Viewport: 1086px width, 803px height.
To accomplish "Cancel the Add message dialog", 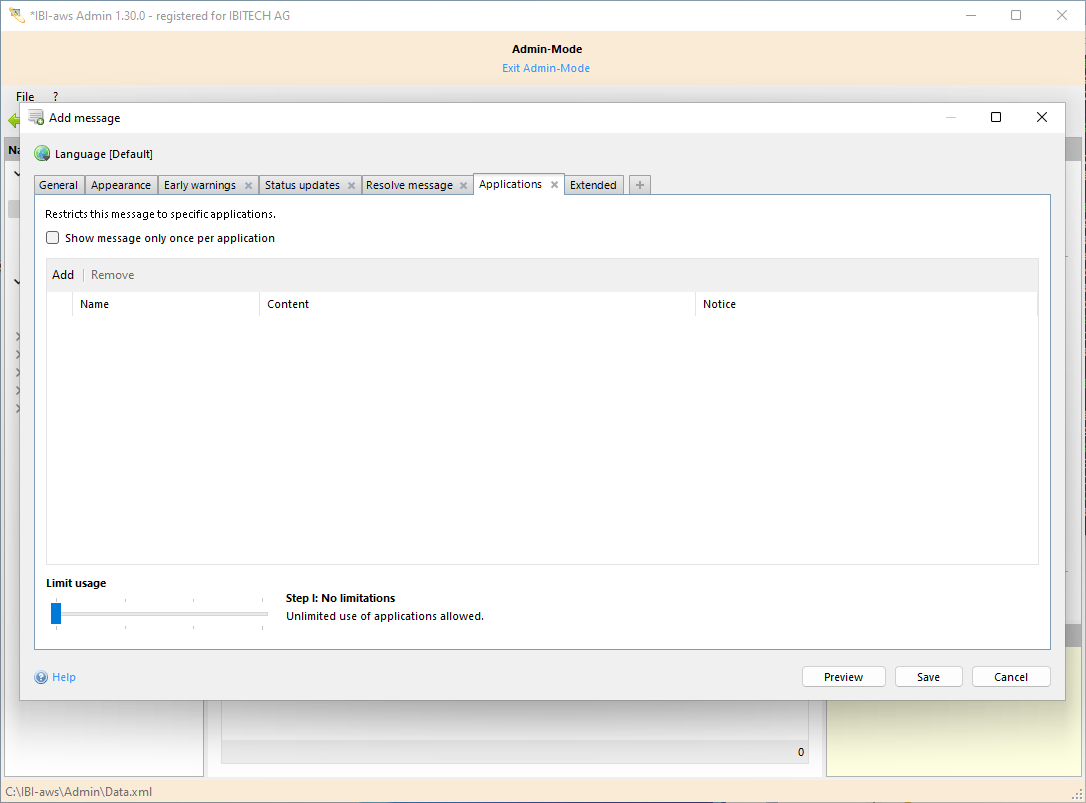I will click(x=1011, y=677).
